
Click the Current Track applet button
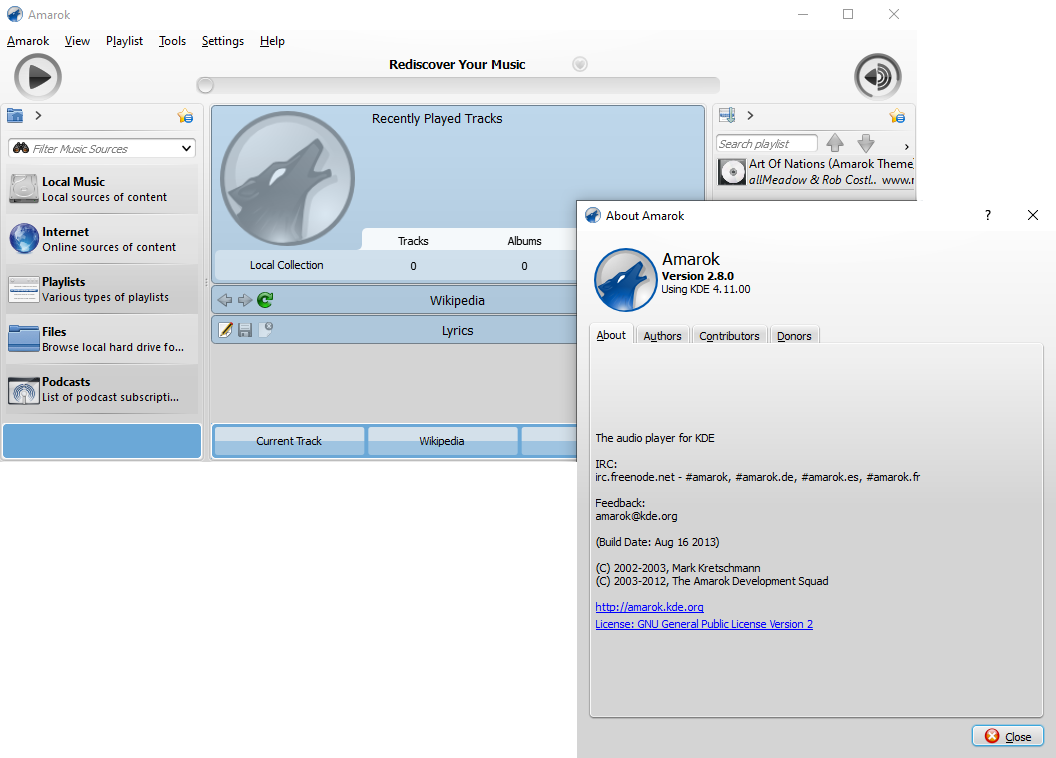point(289,441)
